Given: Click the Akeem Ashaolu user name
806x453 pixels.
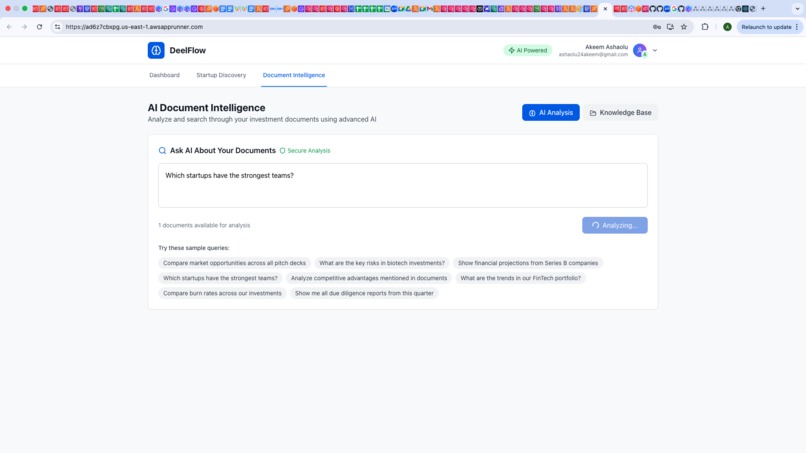Looking at the screenshot, I should coord(606,47).
